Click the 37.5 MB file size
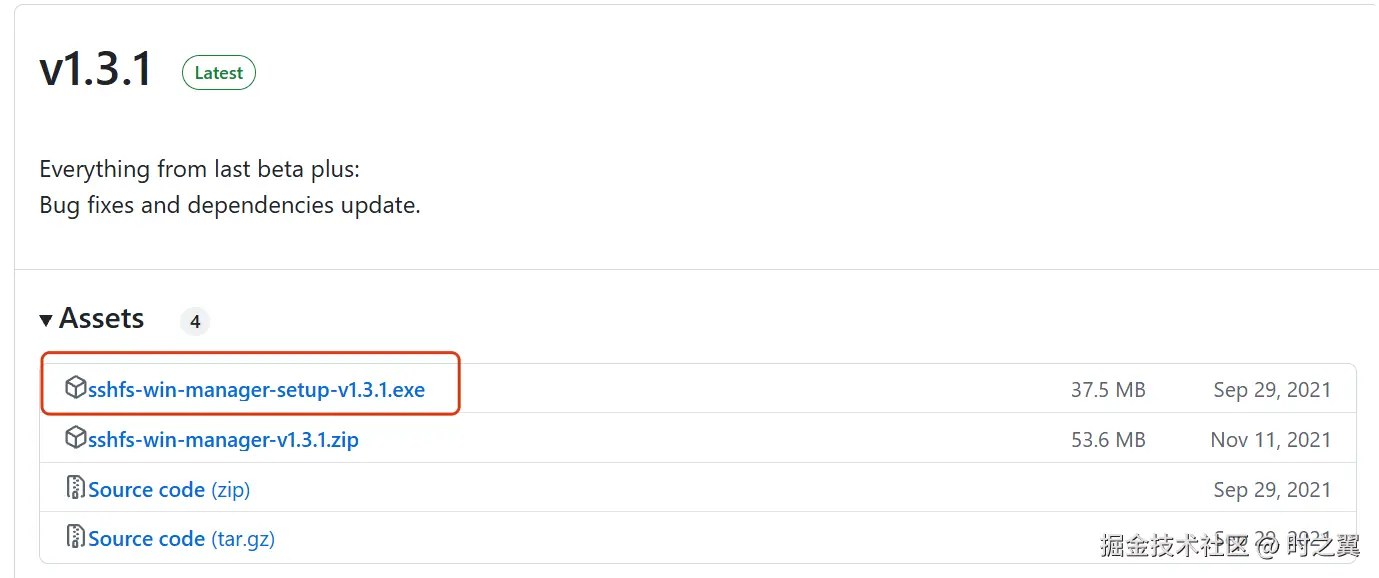 1108,390
